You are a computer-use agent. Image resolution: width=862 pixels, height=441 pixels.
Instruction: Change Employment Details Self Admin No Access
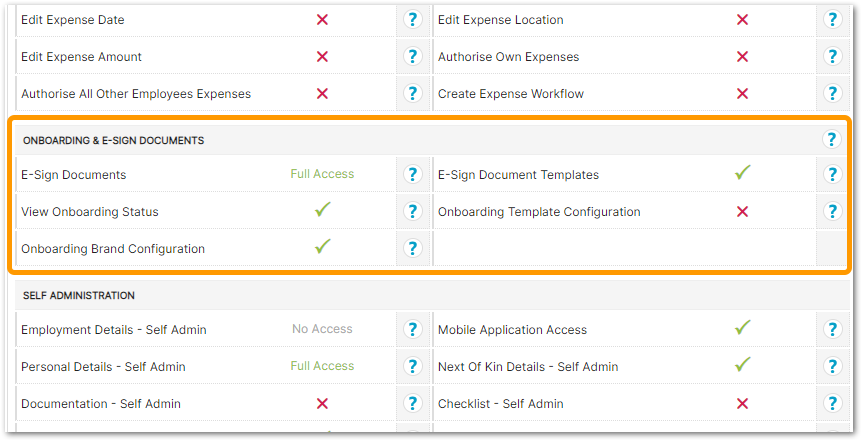pos(322,329)
